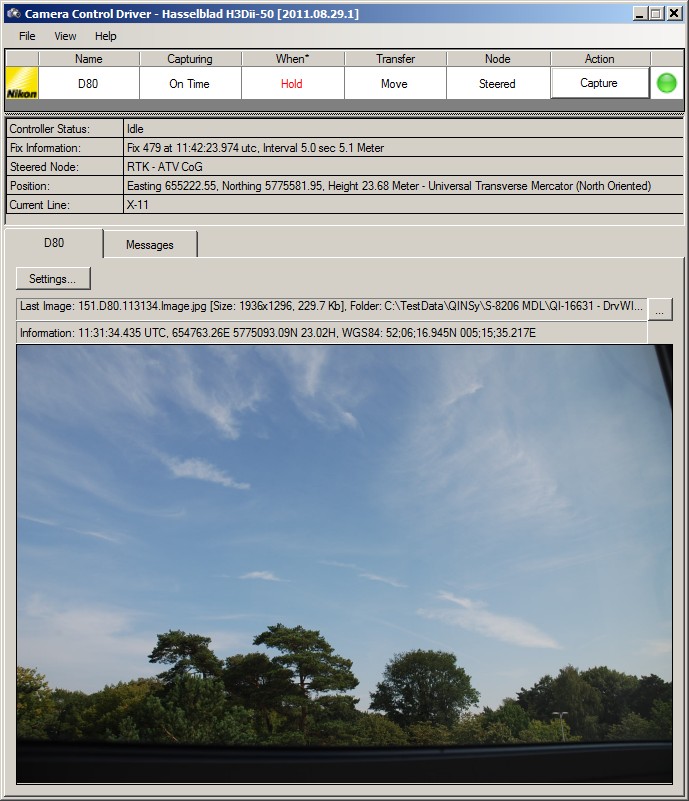The height and width of the screenshot is (801, 689).
Task: Select the D80 name cell
Action: point(88,83)
